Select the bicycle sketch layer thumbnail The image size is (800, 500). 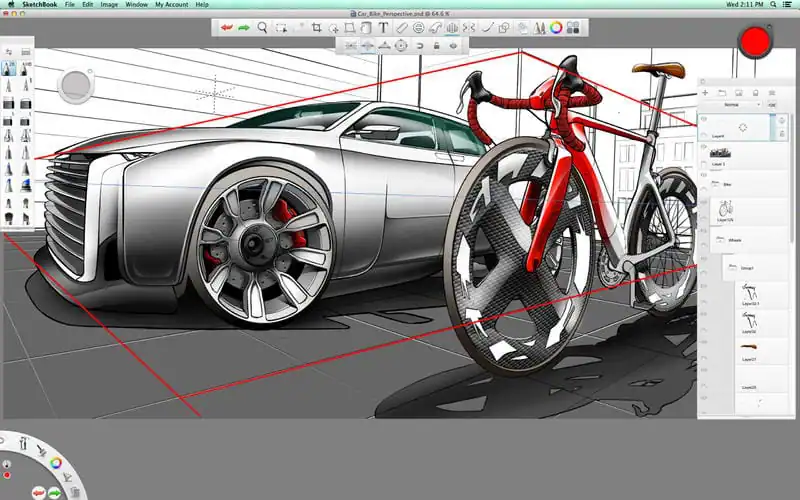tap(726, 209)
